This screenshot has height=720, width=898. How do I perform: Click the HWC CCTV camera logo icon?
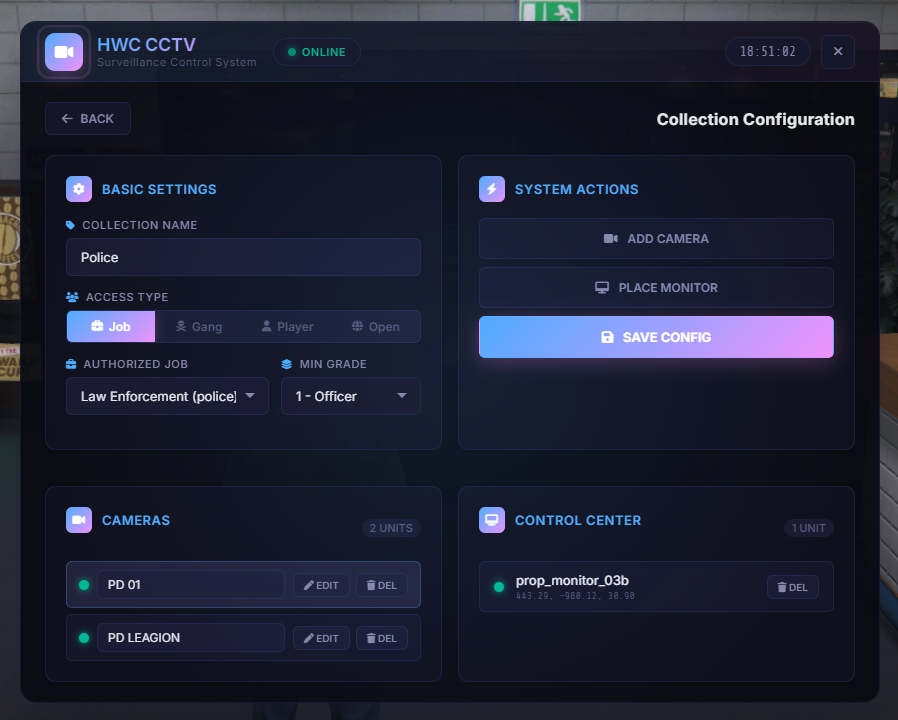pyautogui.click(x=64, y=52)
